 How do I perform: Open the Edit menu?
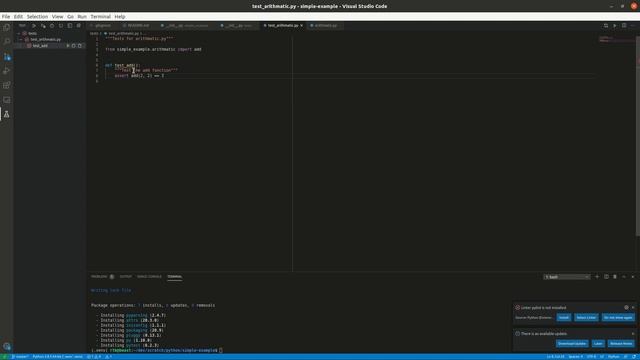point(18,17)
